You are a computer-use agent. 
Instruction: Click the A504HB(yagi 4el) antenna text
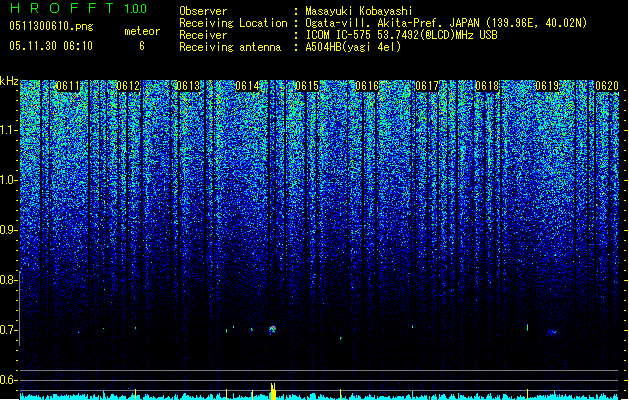(353, 47)
